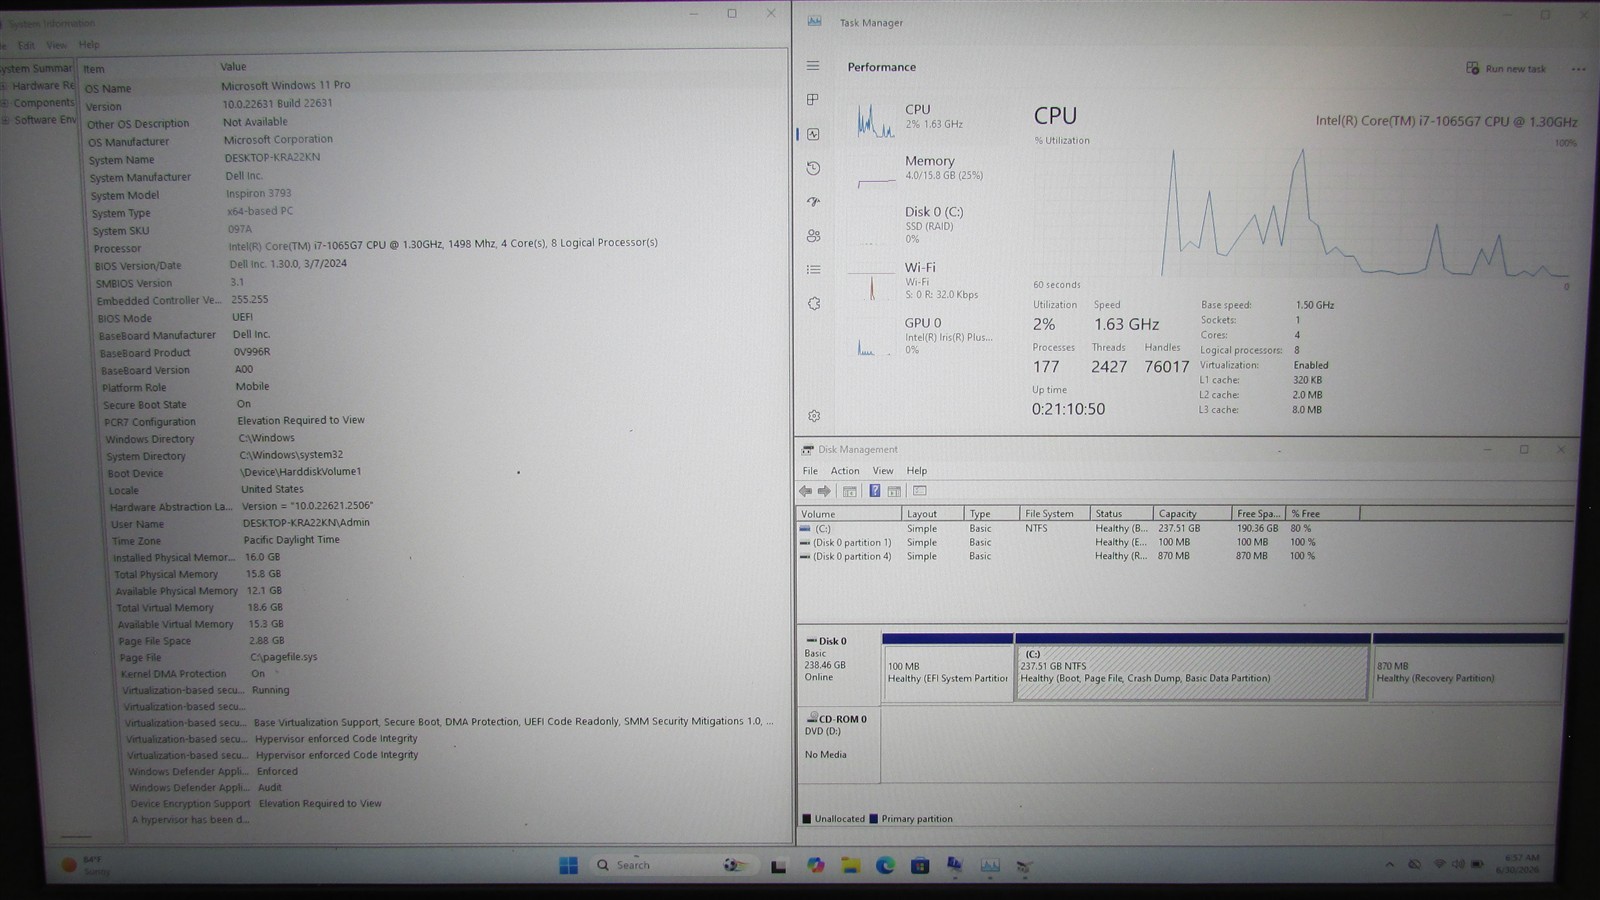Sort by Layout column header
Viewport: 1600px width, 900px height.
(932, 514)
